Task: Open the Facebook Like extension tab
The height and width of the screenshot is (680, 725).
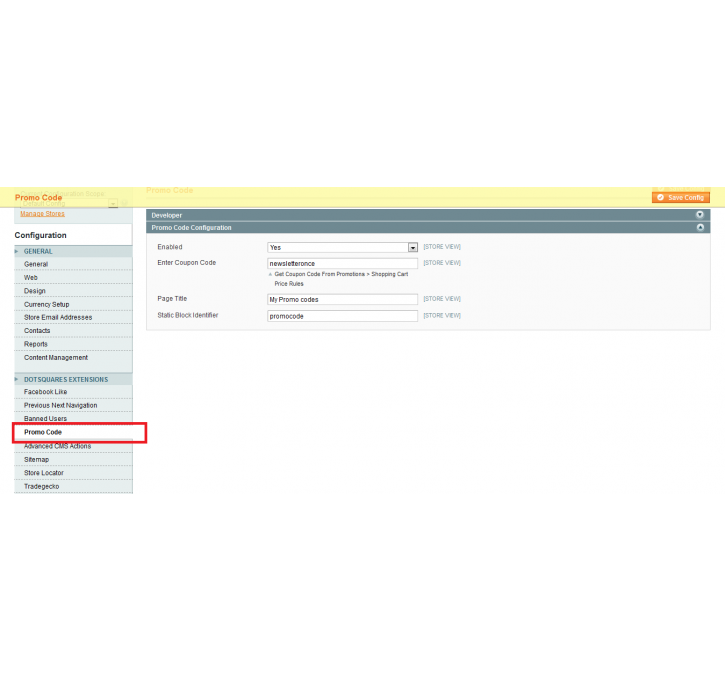Action: point(74,392)
